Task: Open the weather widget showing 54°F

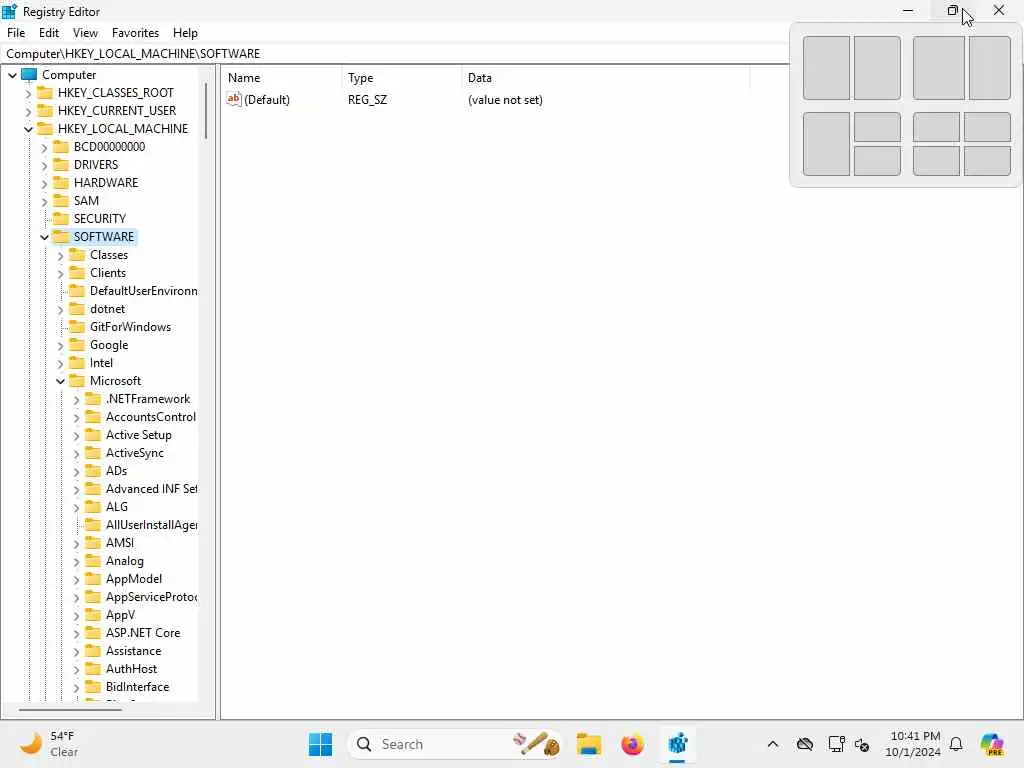Action: pyautogui.click(x=49, y=744)
